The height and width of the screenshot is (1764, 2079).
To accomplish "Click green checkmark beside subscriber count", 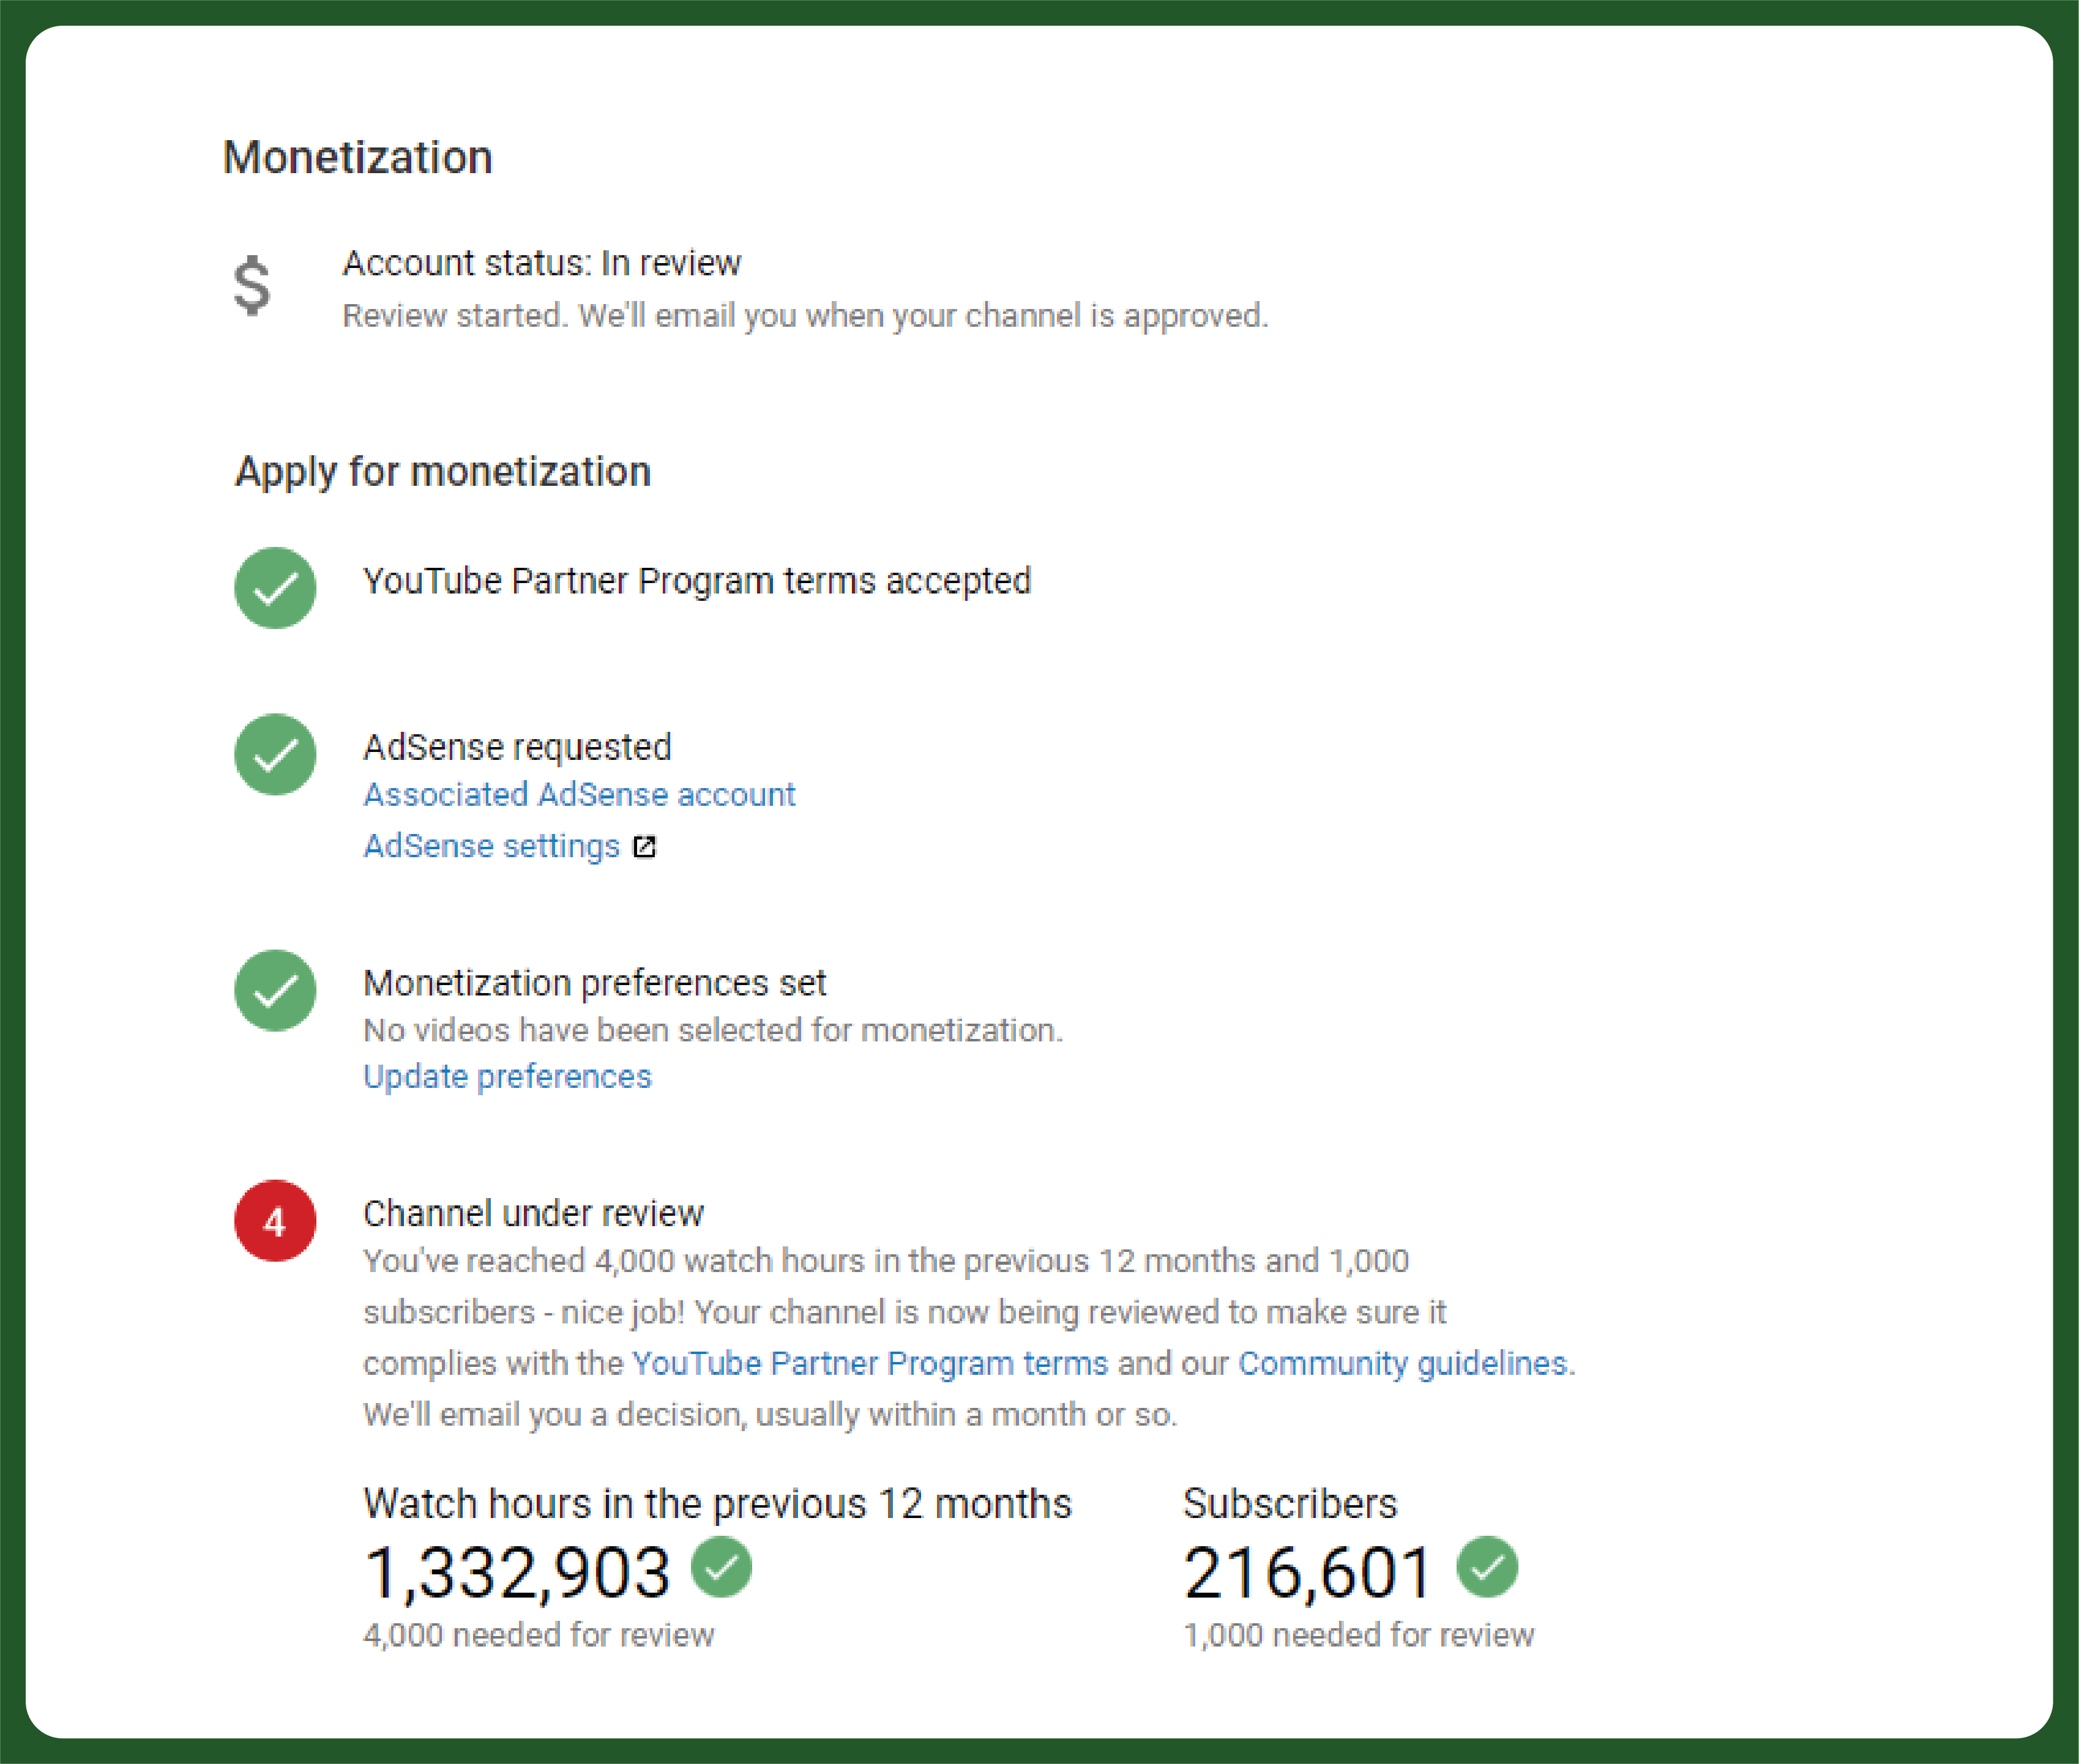I will pos(1487,1566).
